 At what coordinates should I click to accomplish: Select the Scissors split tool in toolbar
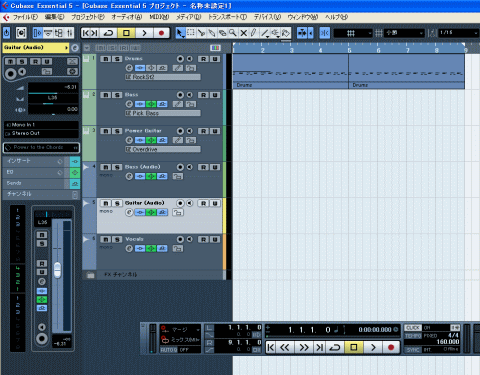(201, 33)
